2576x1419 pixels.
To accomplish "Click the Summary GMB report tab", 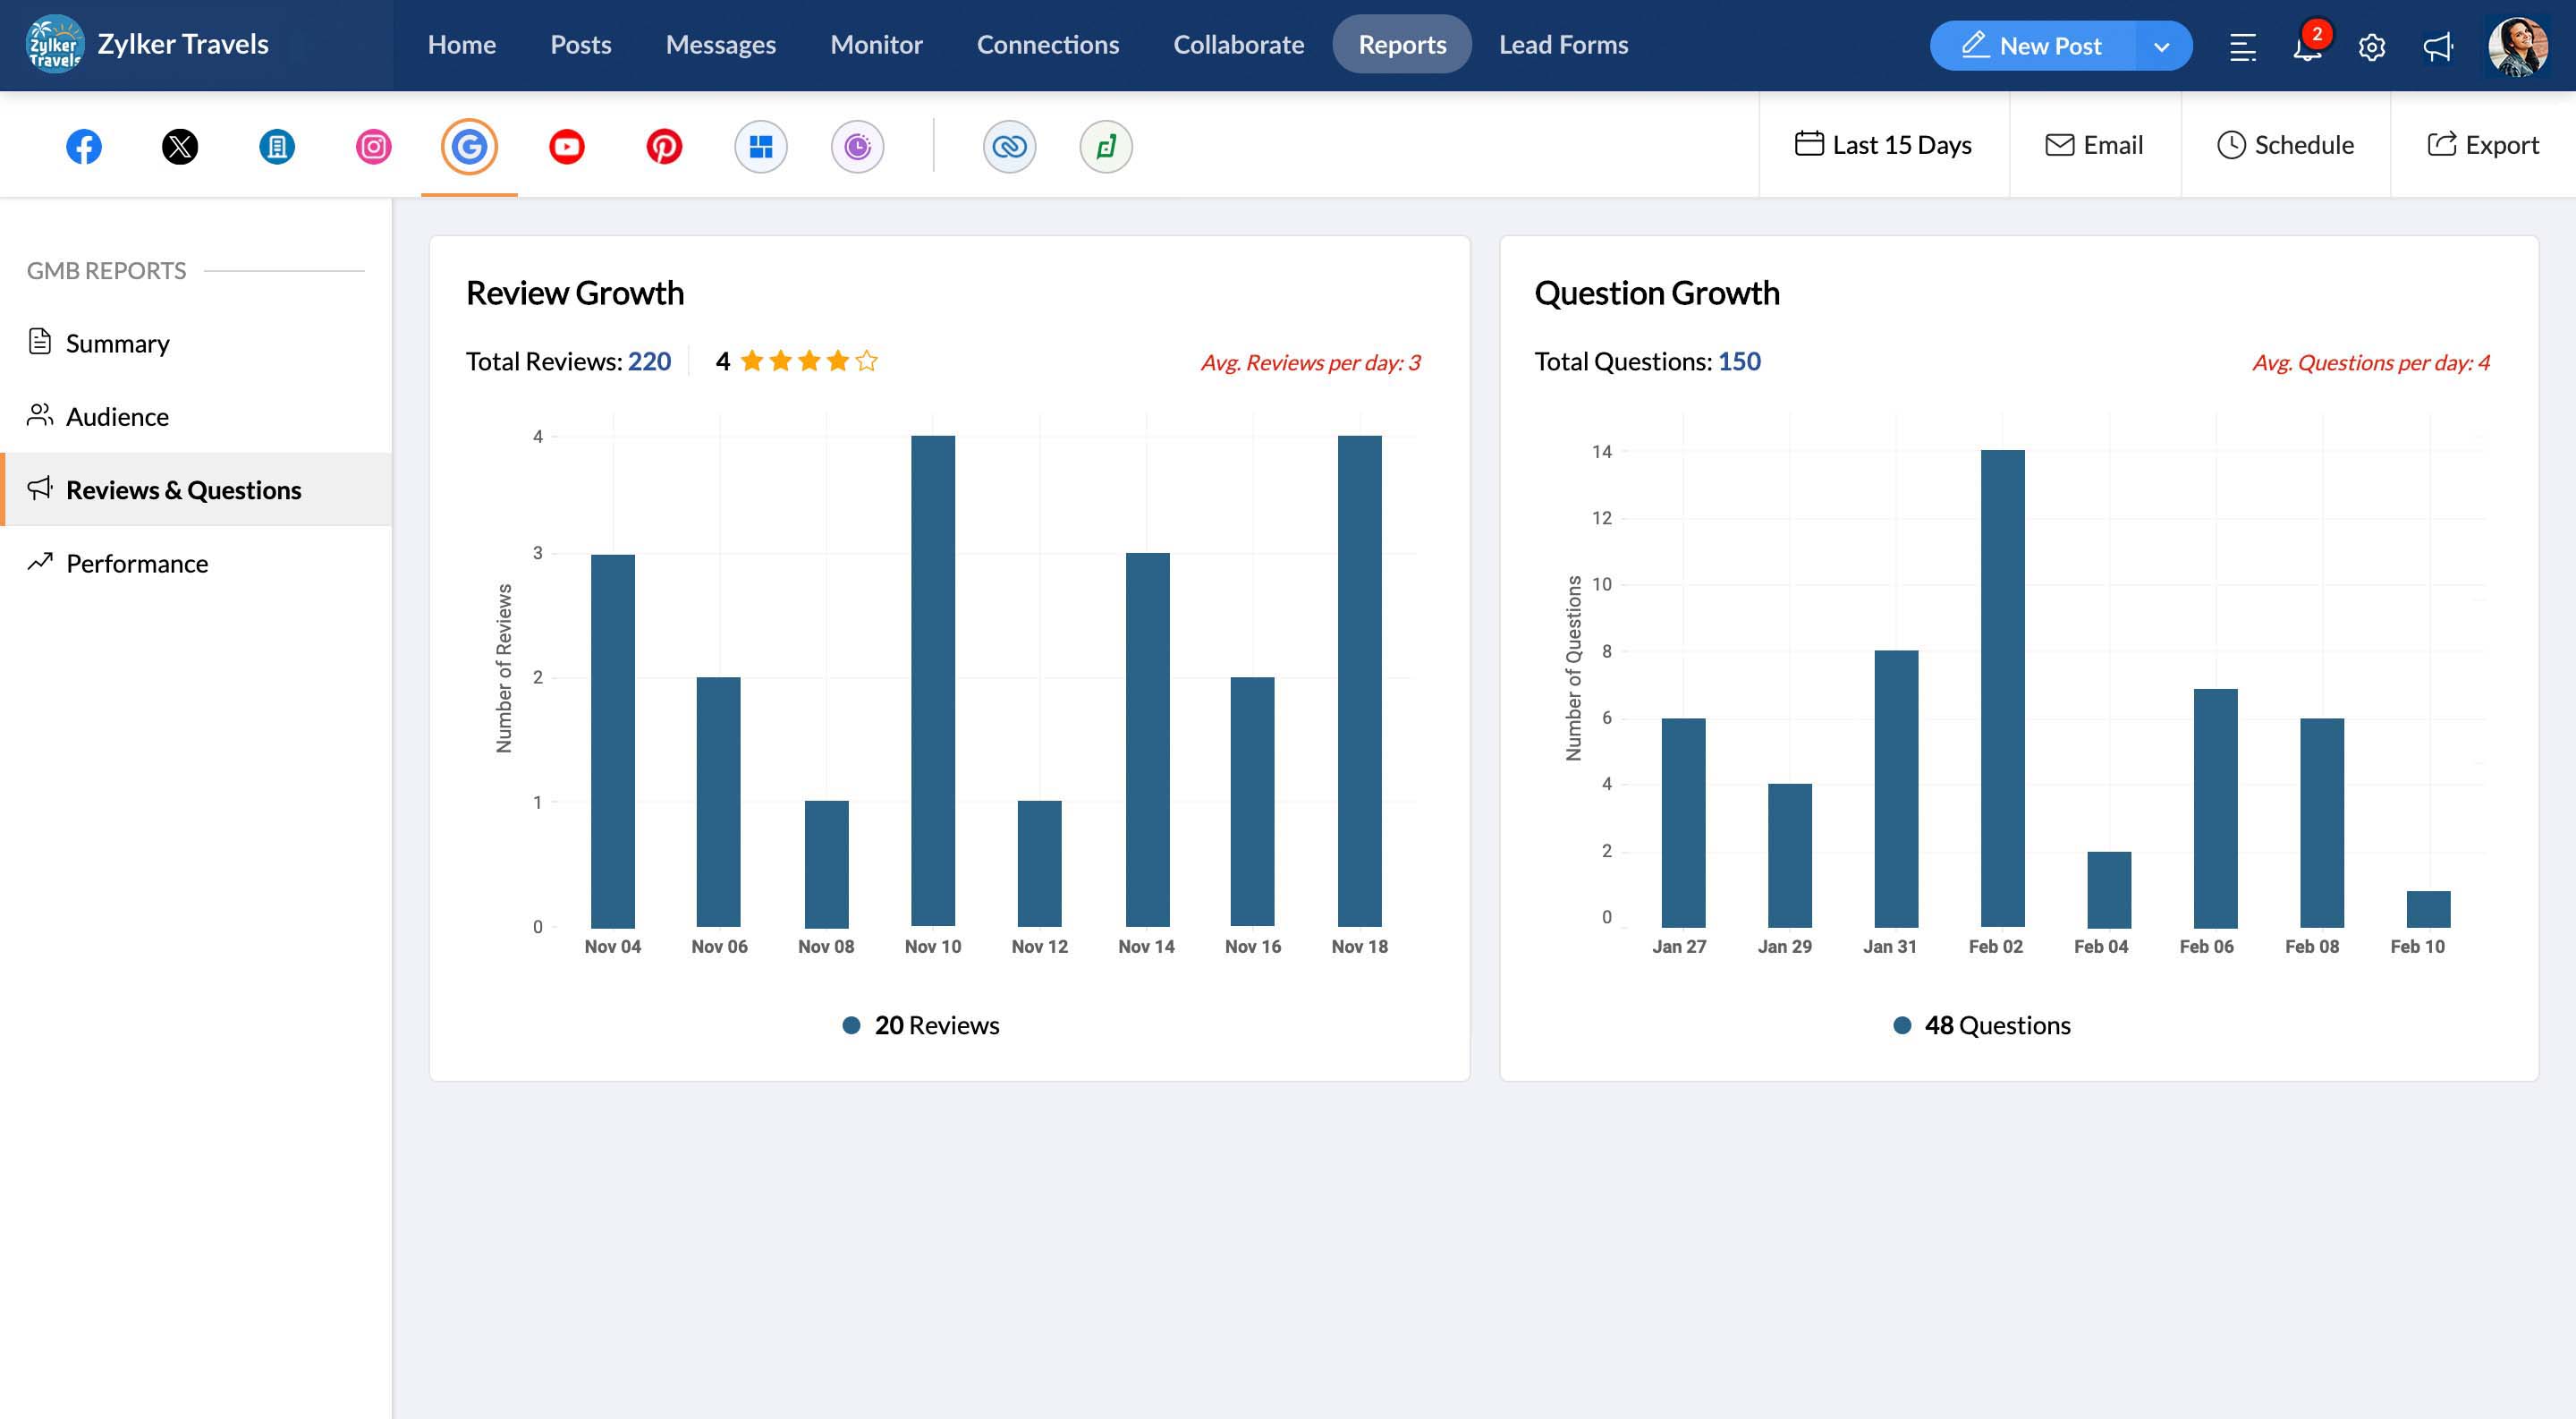I will click(x=117, y=343).
